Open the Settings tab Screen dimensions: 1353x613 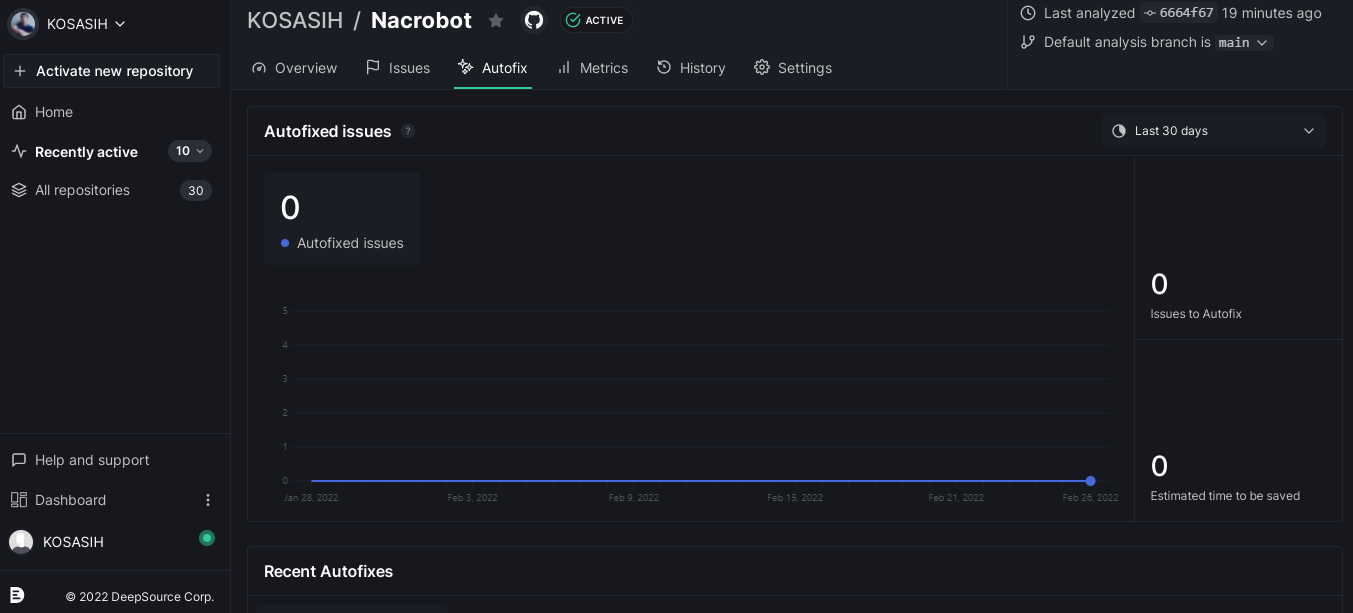tap(793, 68)
